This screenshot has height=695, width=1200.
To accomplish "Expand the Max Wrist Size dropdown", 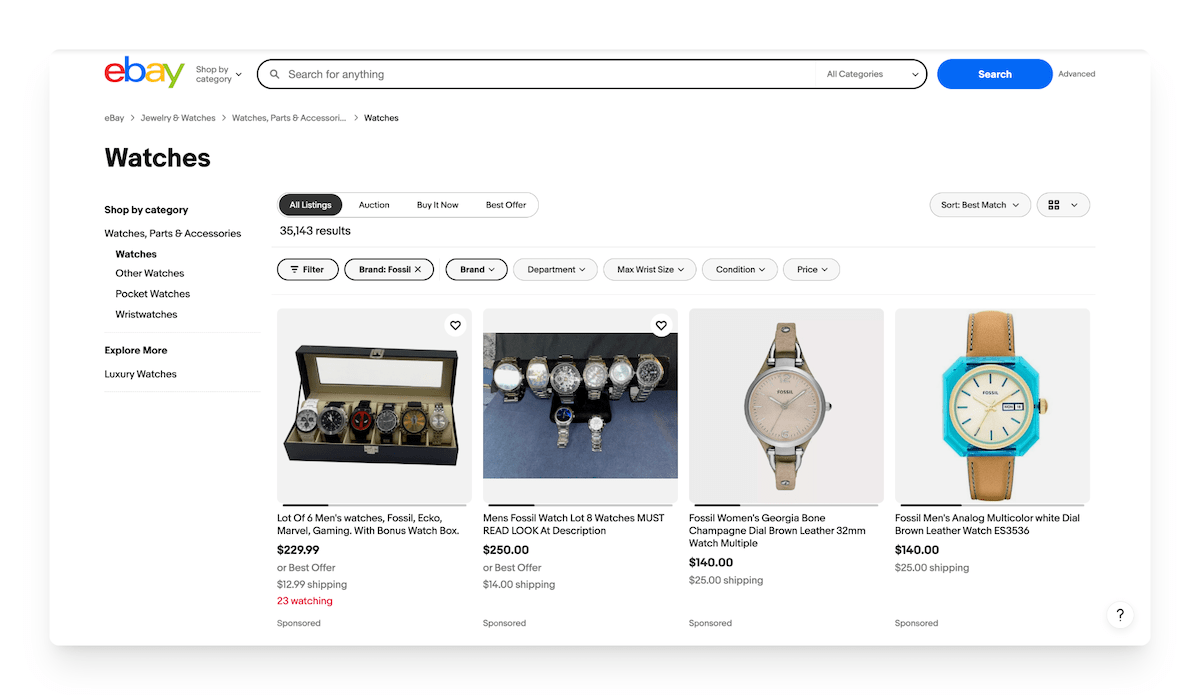I will (x=651, y=269).
